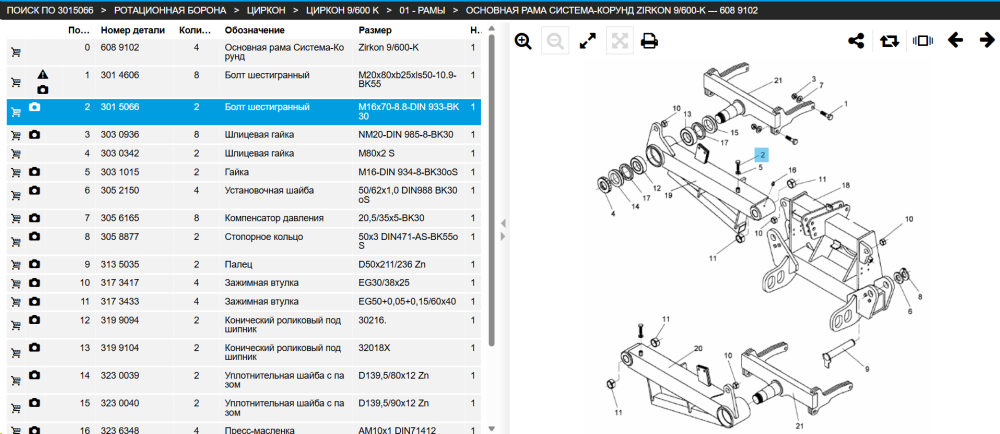Click the parts list vertical scrollbar

492,191
